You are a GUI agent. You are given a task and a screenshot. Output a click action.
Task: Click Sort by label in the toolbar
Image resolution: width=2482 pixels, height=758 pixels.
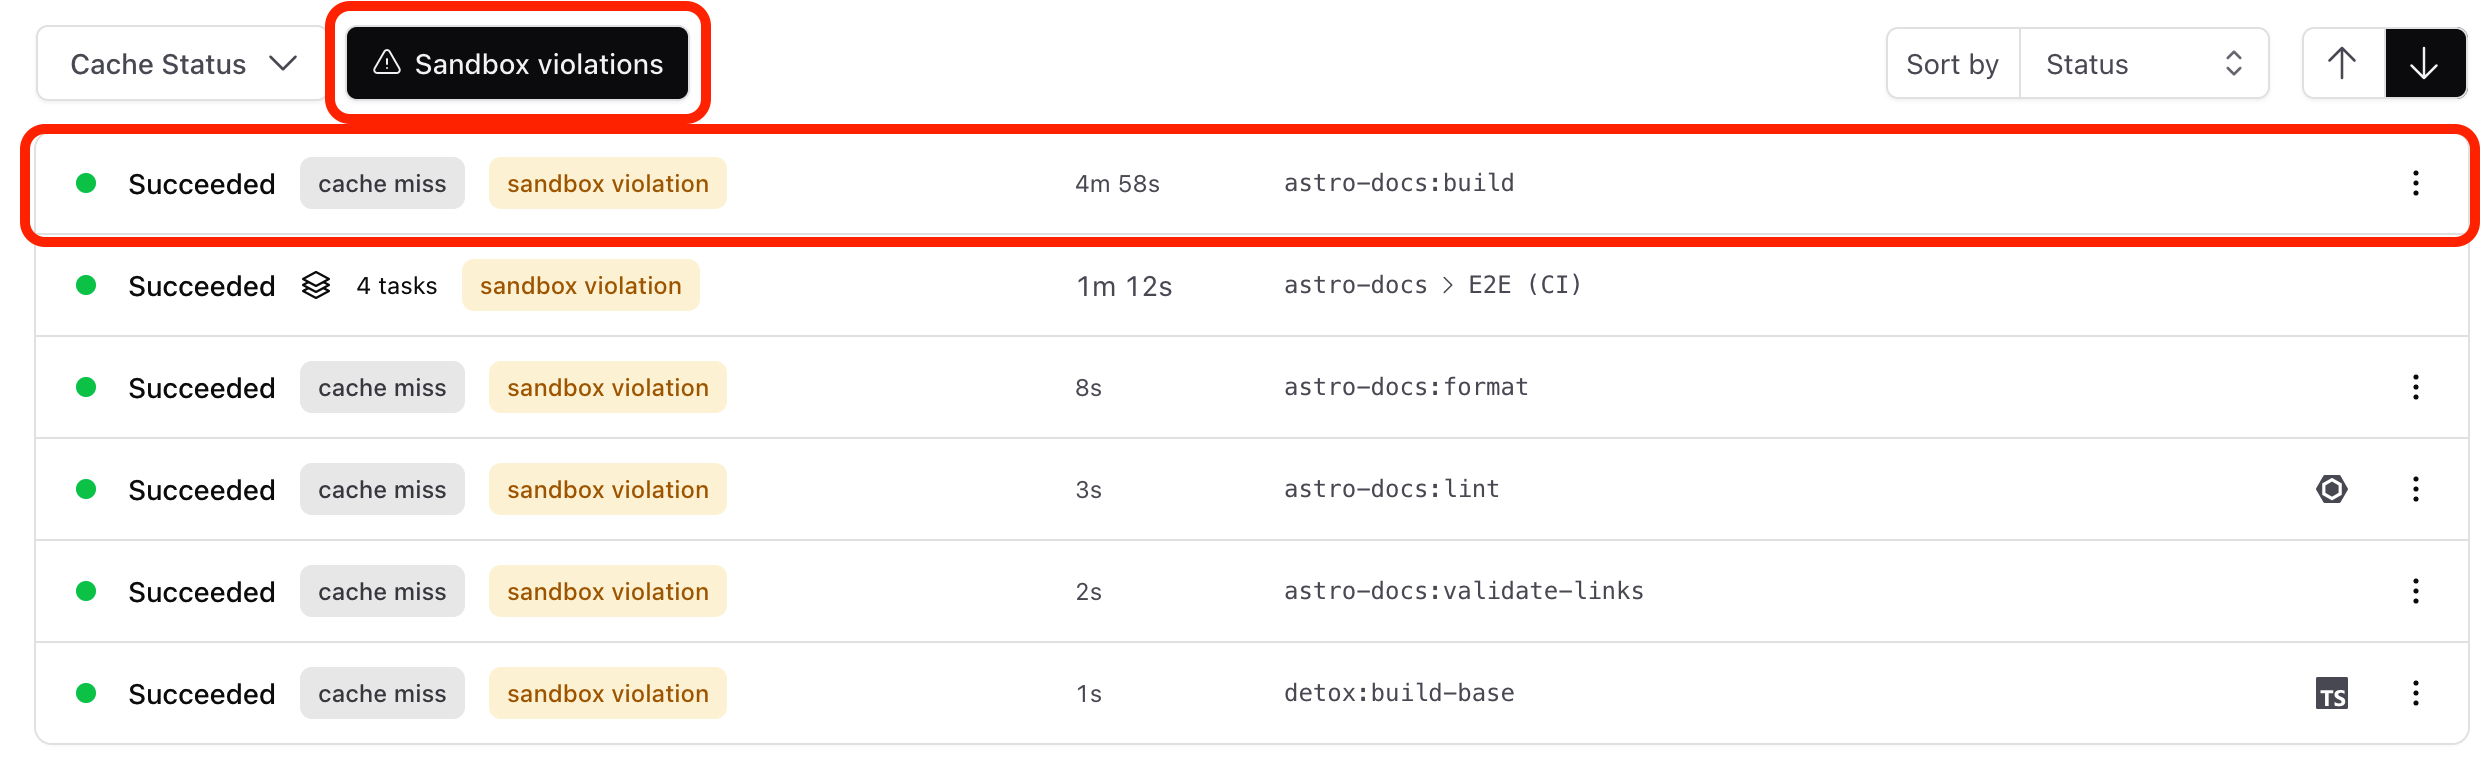(x=1952, y=63)
